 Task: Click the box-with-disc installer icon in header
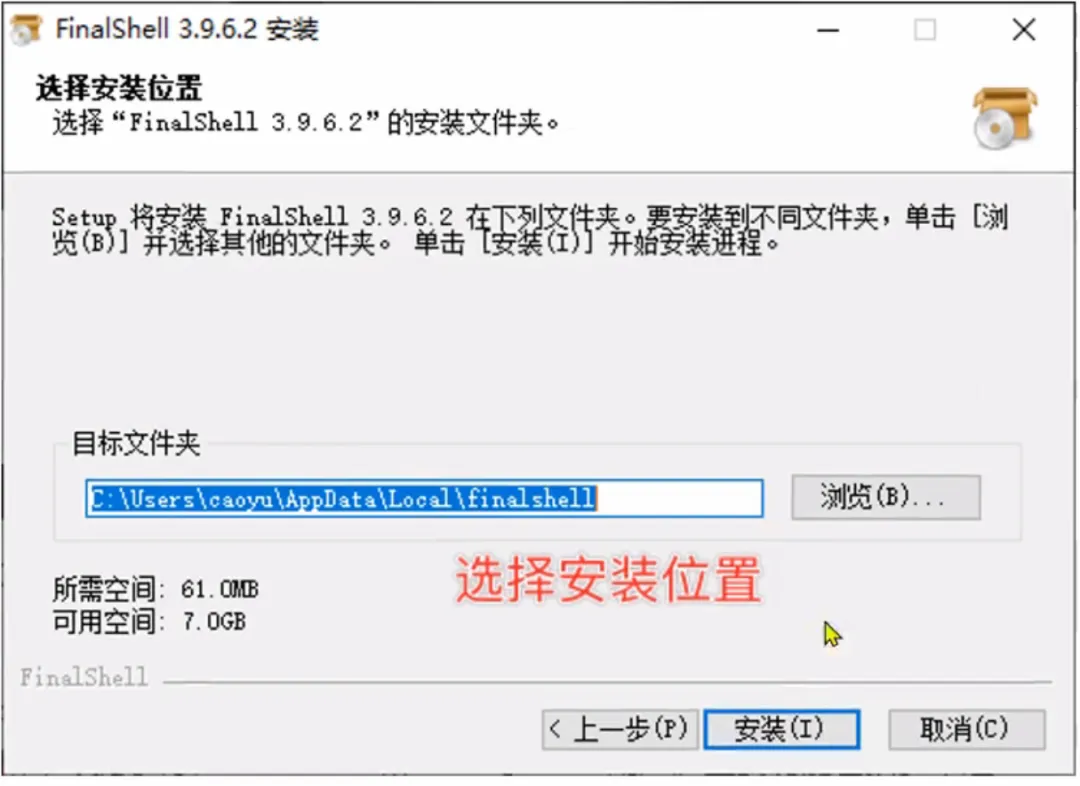coord(1004,118)
